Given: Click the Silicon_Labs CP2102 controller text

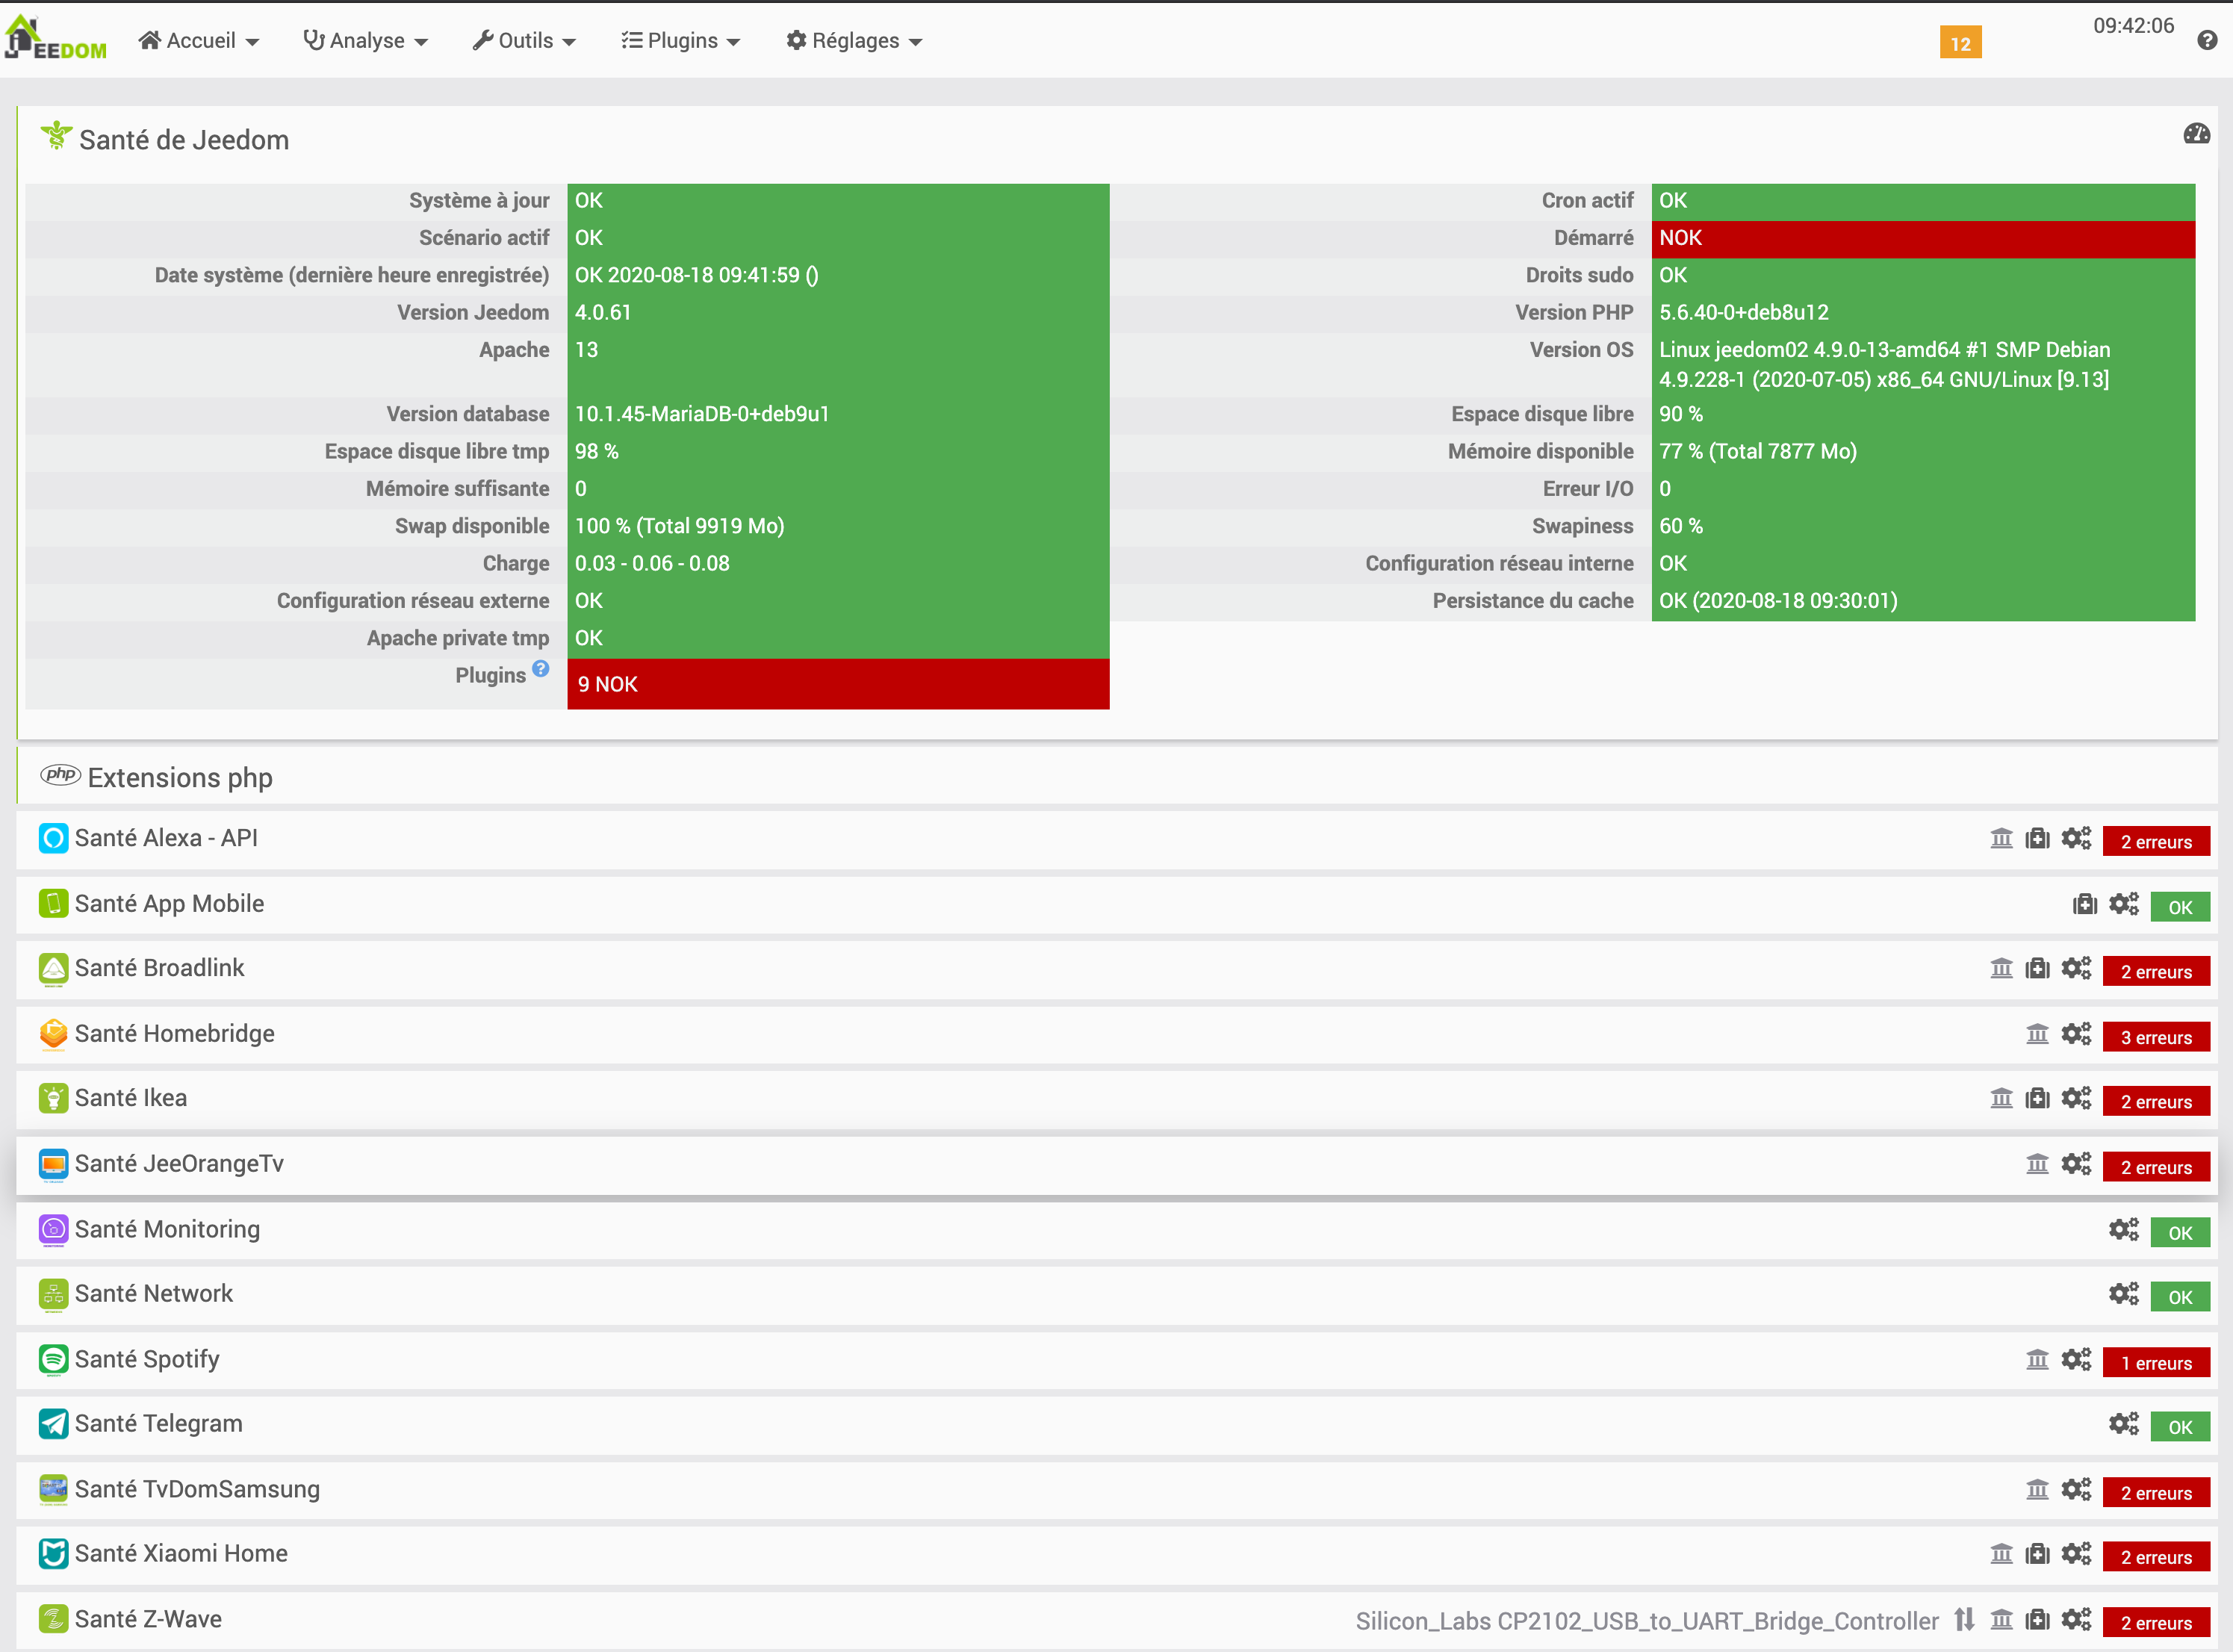Looking at the screenshot, I should [1646, 1621].
